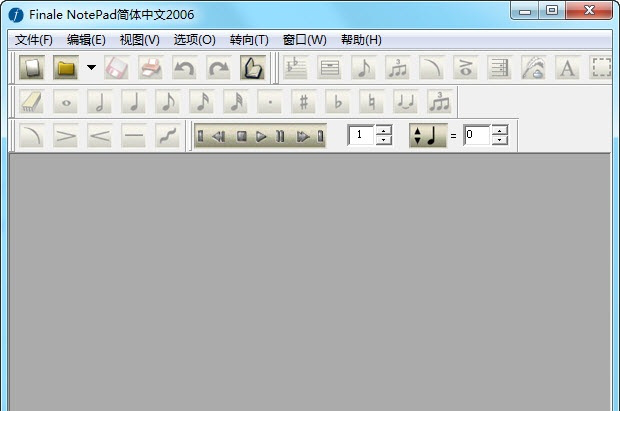Open the 转向(T) menu
The width and height of the screenshot is (620, 427).
[x=249, y=40]
